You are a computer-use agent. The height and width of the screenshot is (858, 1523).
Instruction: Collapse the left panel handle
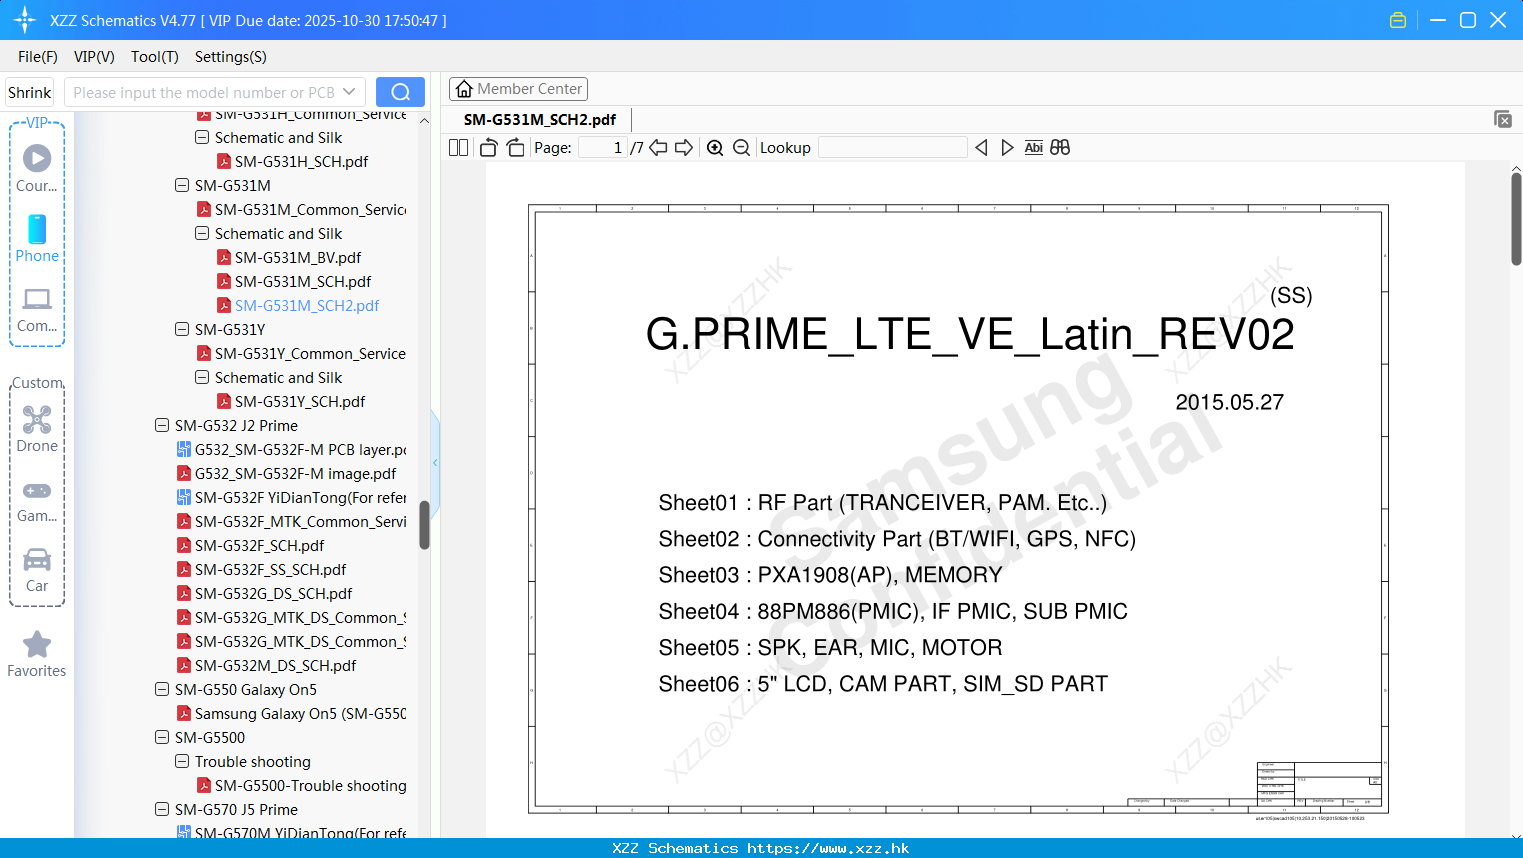coord(435,462)
